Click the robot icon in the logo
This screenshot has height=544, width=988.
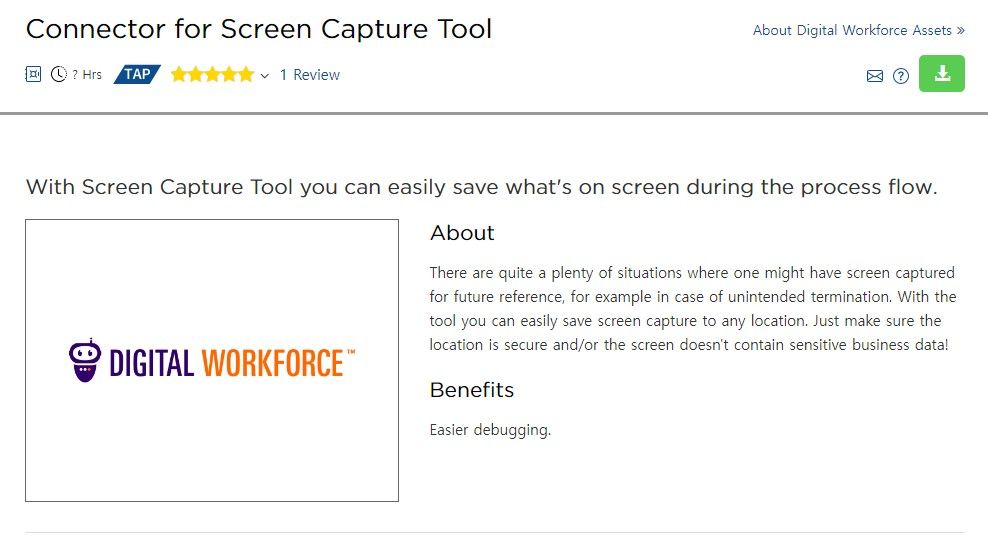pyautogui.click(x=84, y=360)
